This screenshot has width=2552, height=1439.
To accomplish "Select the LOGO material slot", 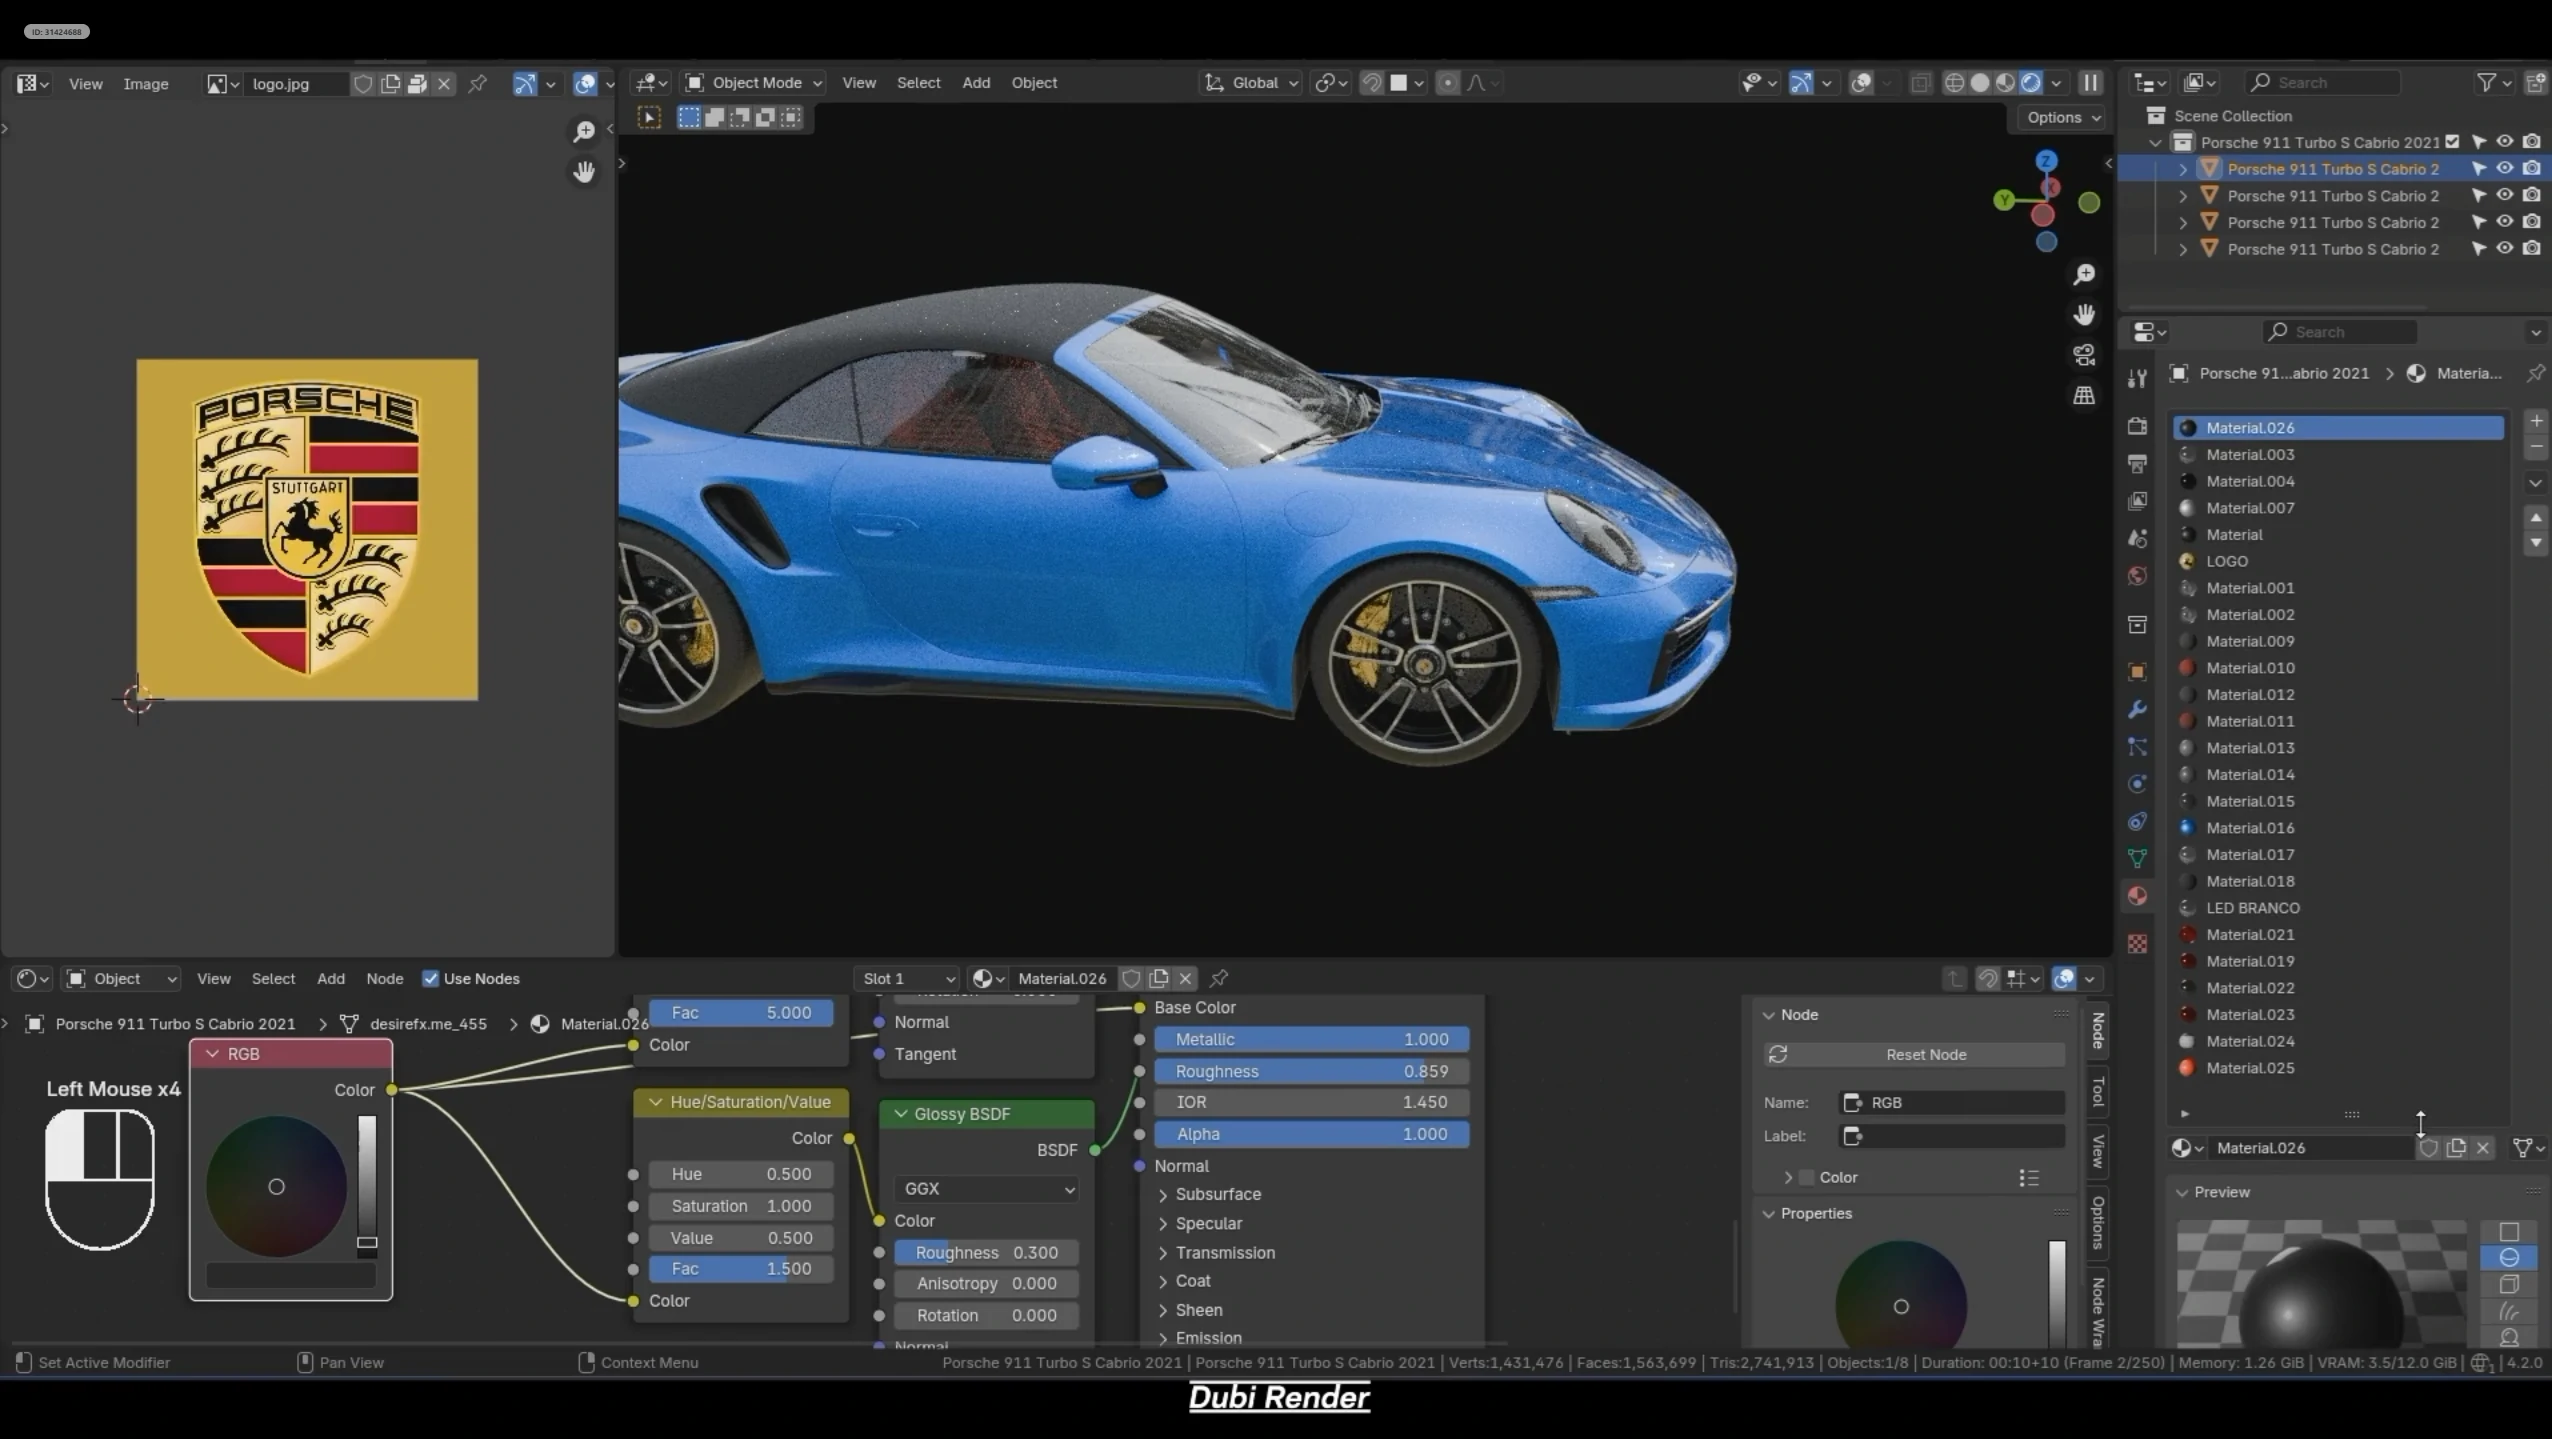I will 2338,561.
